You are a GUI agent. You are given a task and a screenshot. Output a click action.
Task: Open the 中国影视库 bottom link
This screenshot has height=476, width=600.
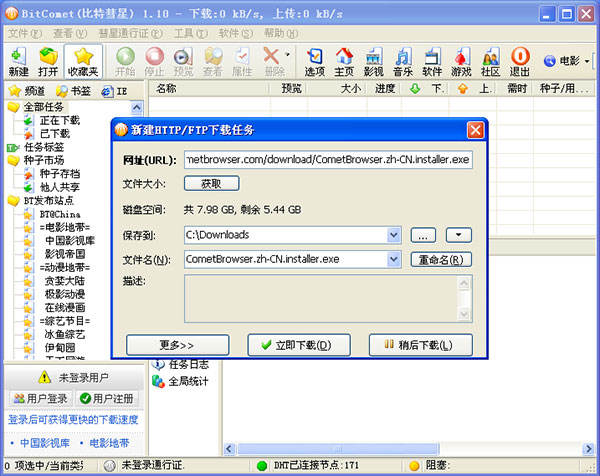click(x=45, y=443)
